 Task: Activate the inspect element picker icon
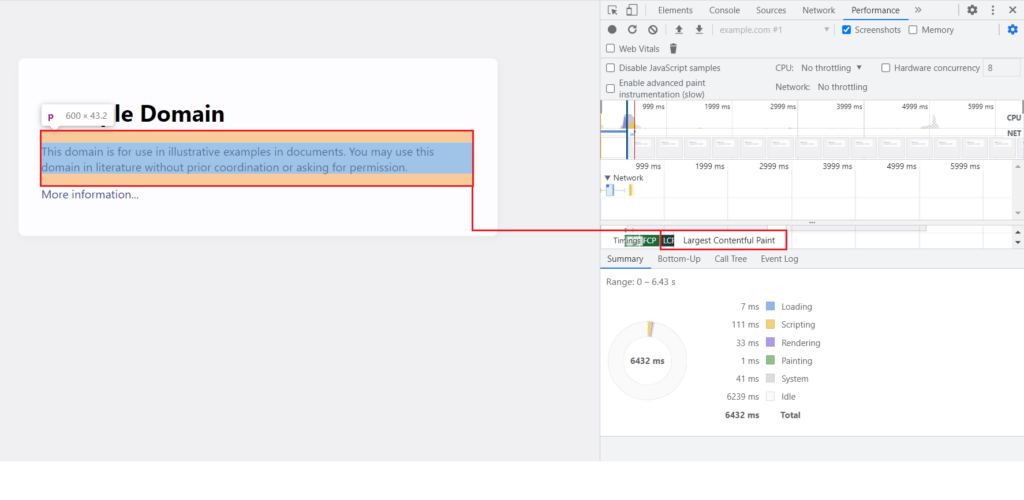click(613, 10)
